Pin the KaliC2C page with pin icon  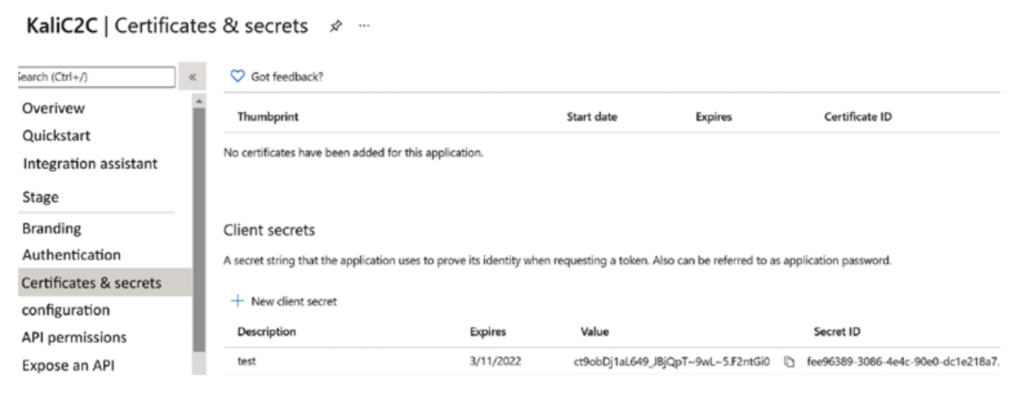point(336,27)
